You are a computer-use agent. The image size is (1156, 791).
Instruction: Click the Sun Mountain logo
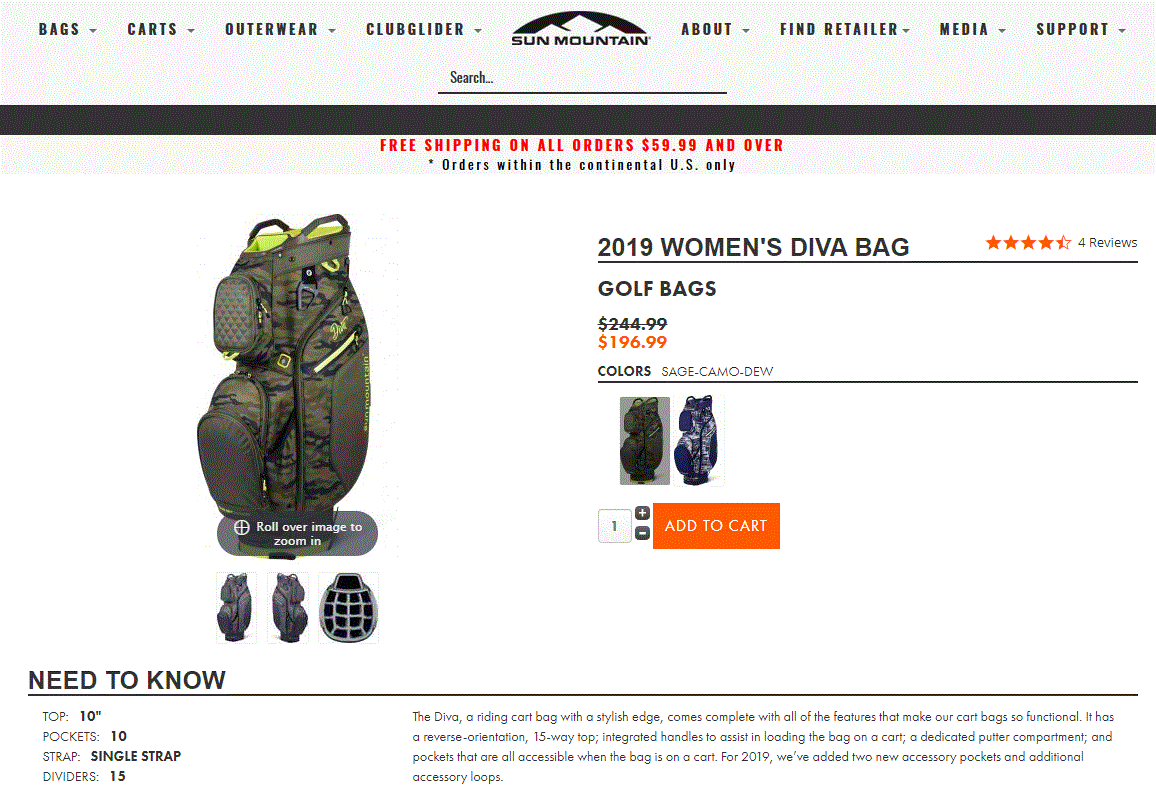click(581, 29)
